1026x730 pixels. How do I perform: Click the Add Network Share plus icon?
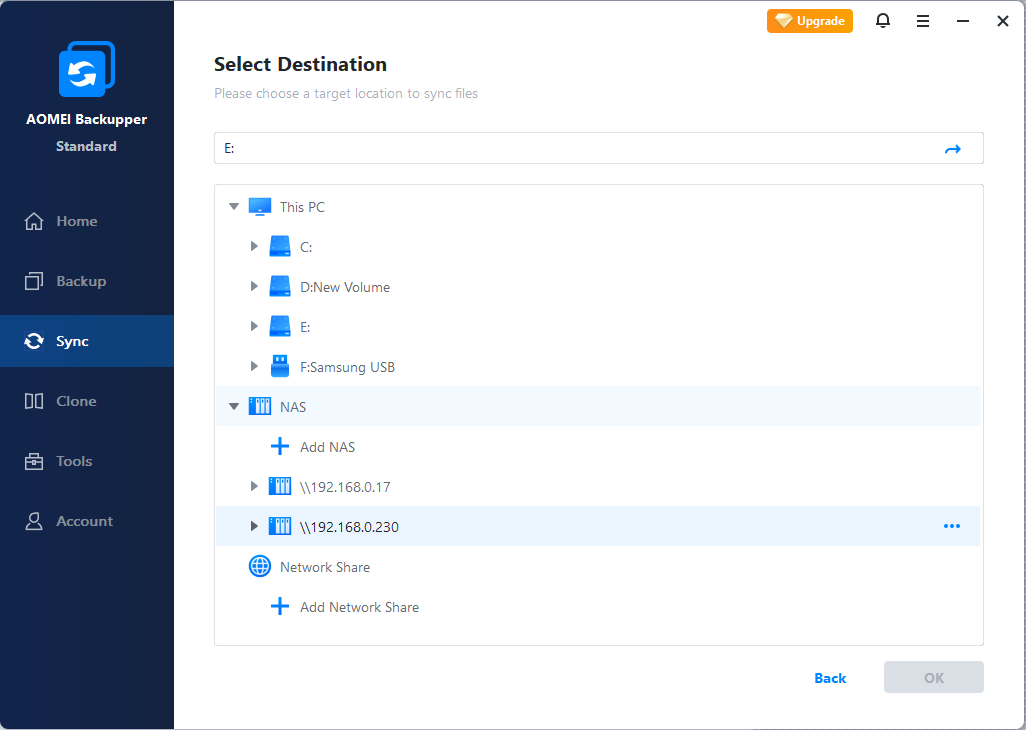(280, 607)
